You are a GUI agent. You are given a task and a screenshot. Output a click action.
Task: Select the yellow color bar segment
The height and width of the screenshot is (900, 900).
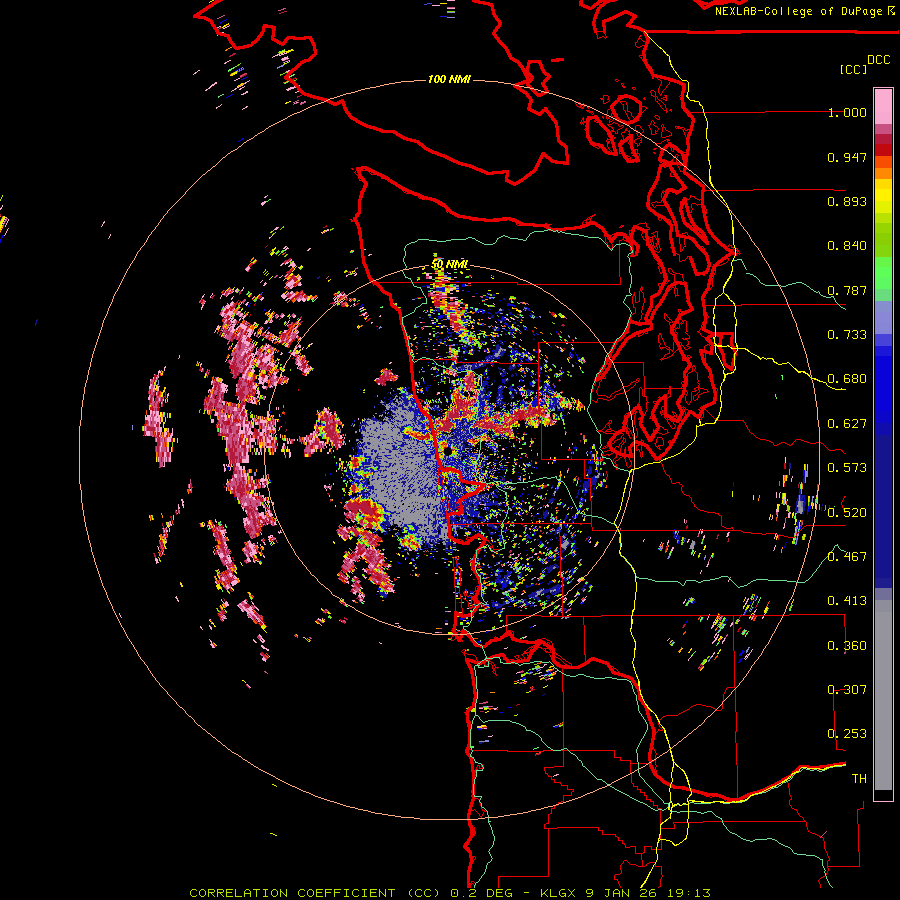point(883,196)
